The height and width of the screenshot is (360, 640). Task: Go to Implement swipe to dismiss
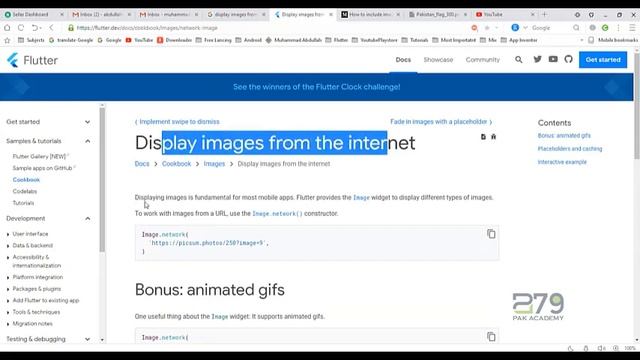[x=177, y=122]
